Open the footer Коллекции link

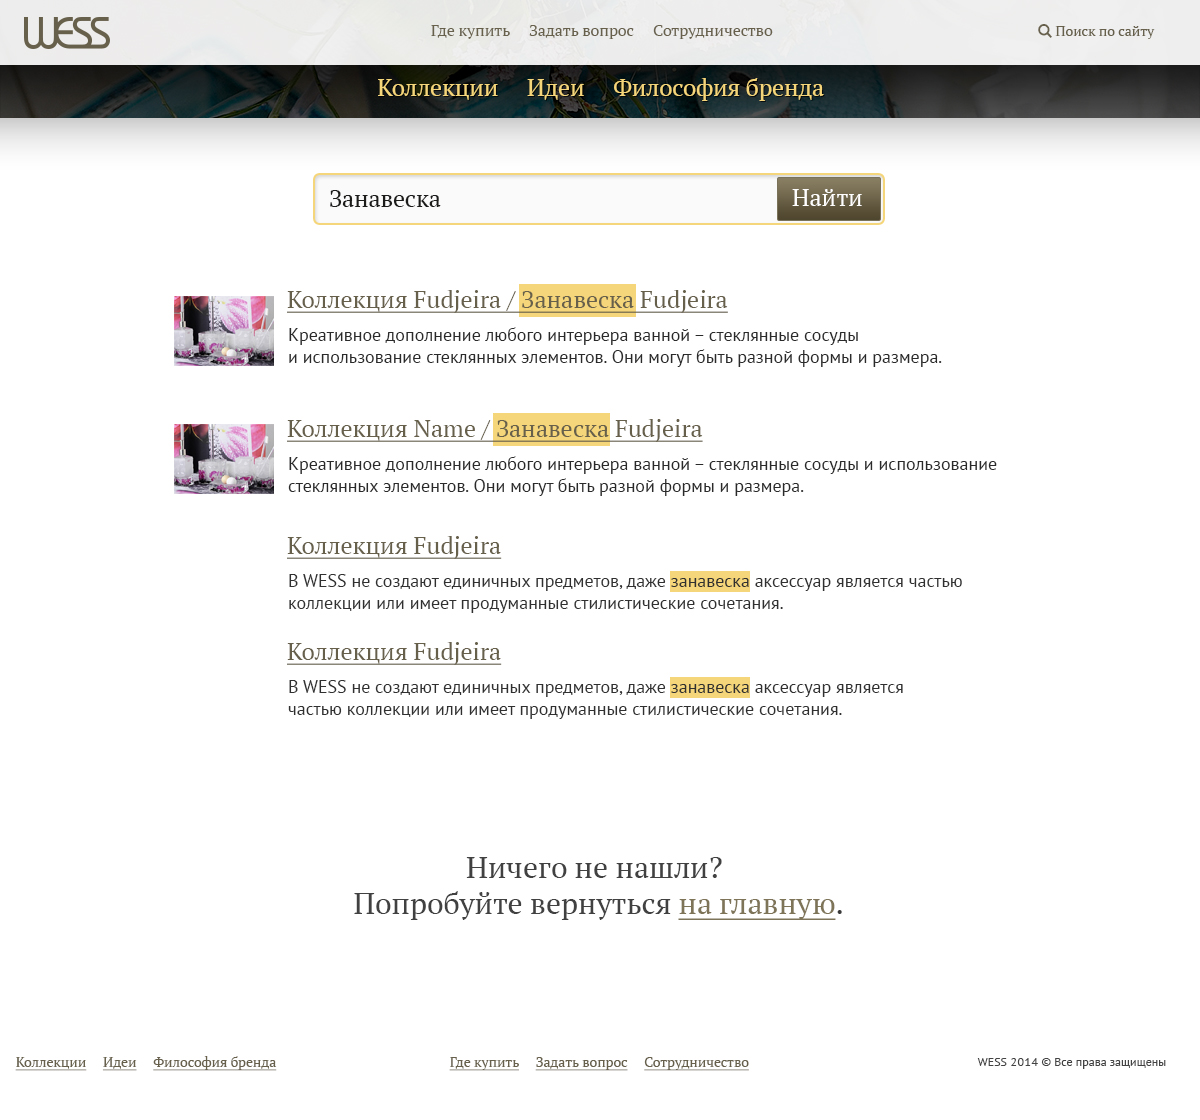point(51,1062)
